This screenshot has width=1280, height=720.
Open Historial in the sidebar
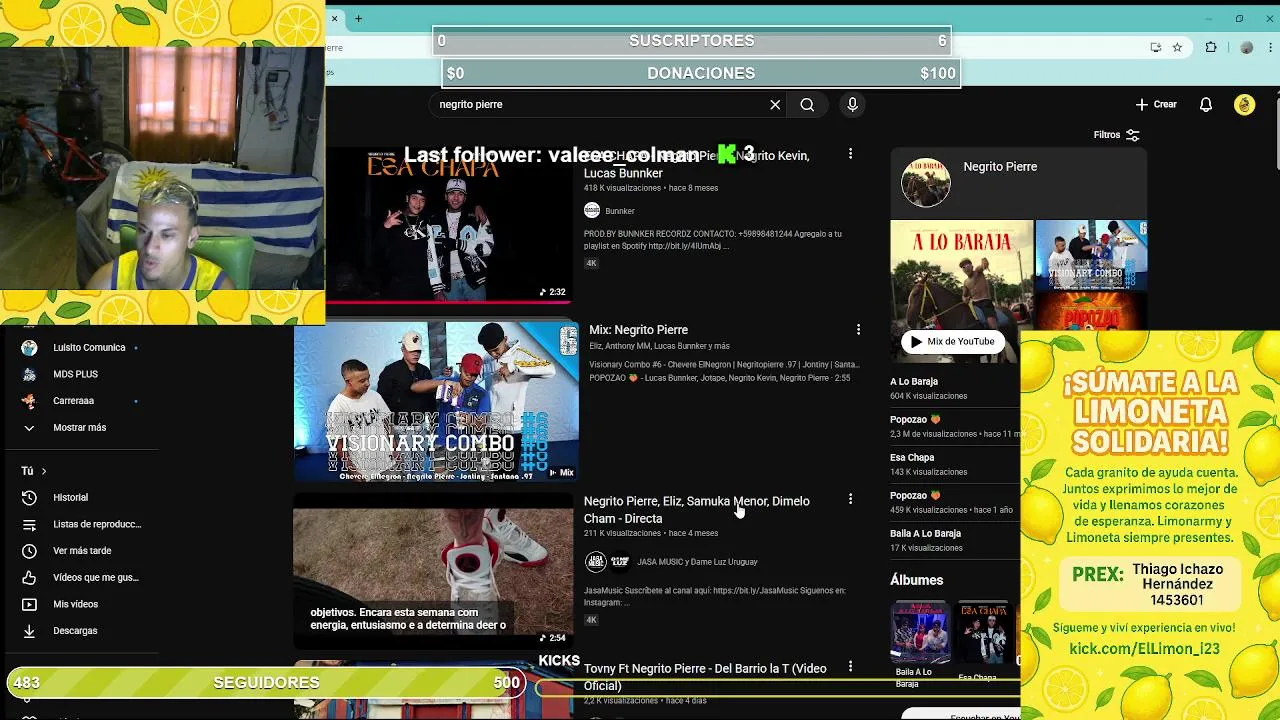(x=70, y=498)
